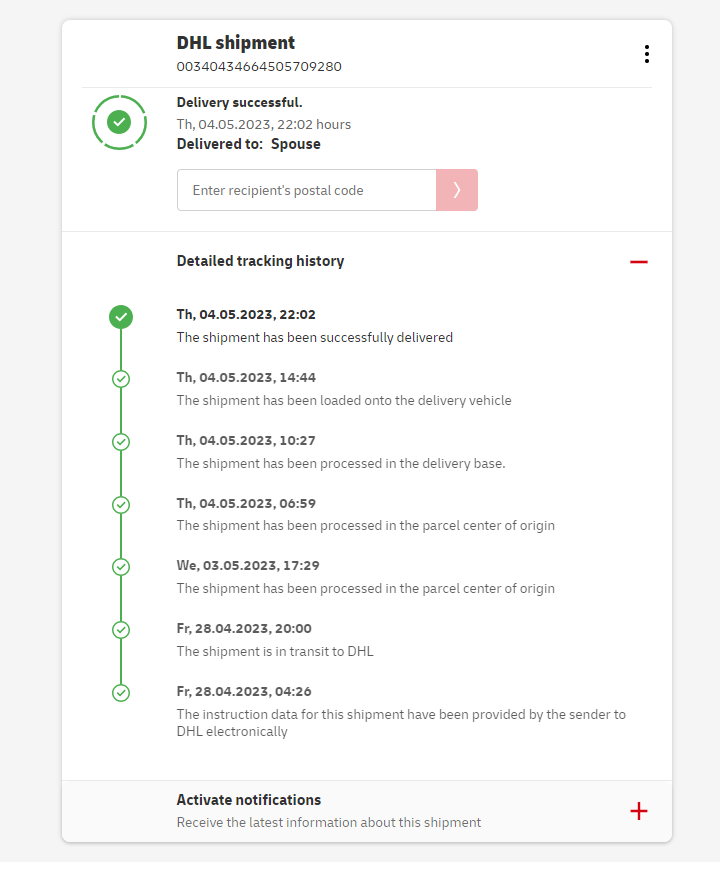Image resolution: width=720 pixels, height=882 pixels.
Task: Click the Detailed tracking history heading
Action: tap(260, 261)
